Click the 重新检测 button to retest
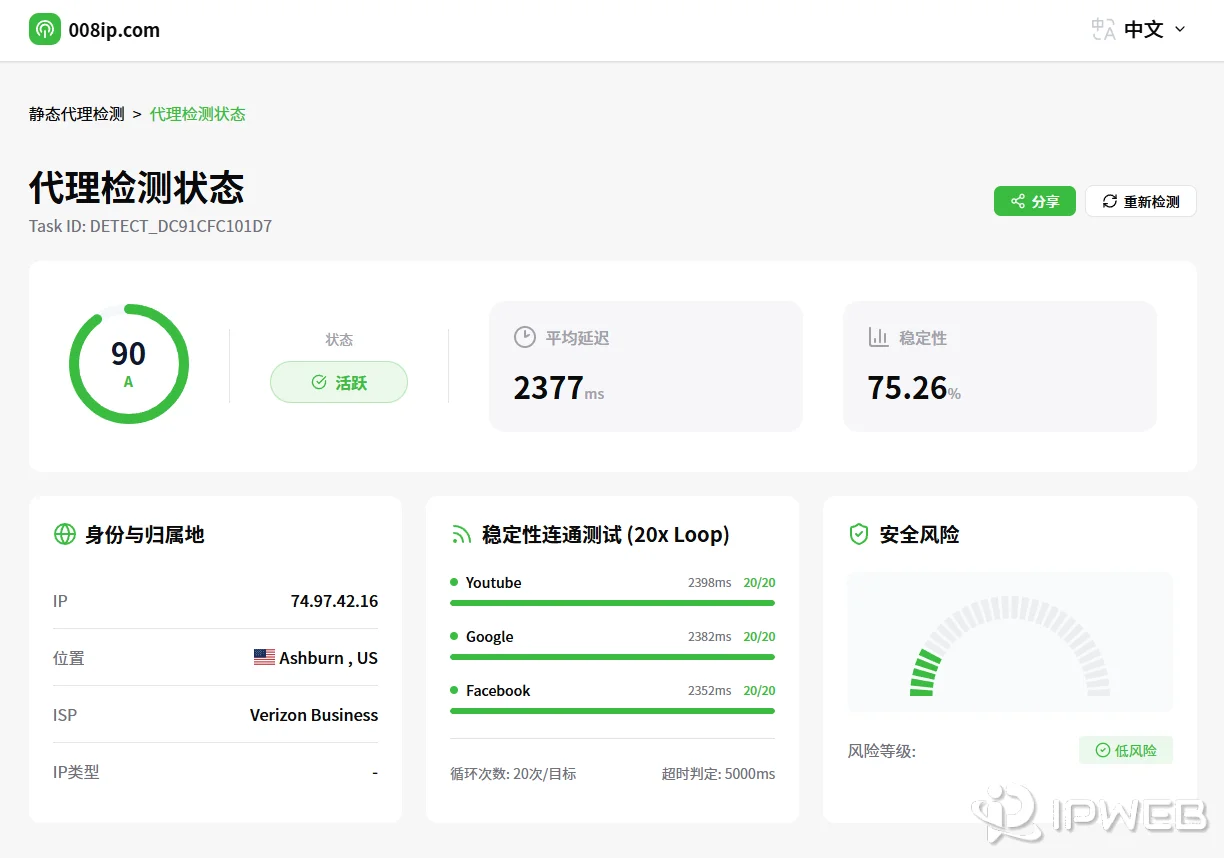This screenshot has width=1224, height=858. pyautogui.click(x=1141, y=201)
